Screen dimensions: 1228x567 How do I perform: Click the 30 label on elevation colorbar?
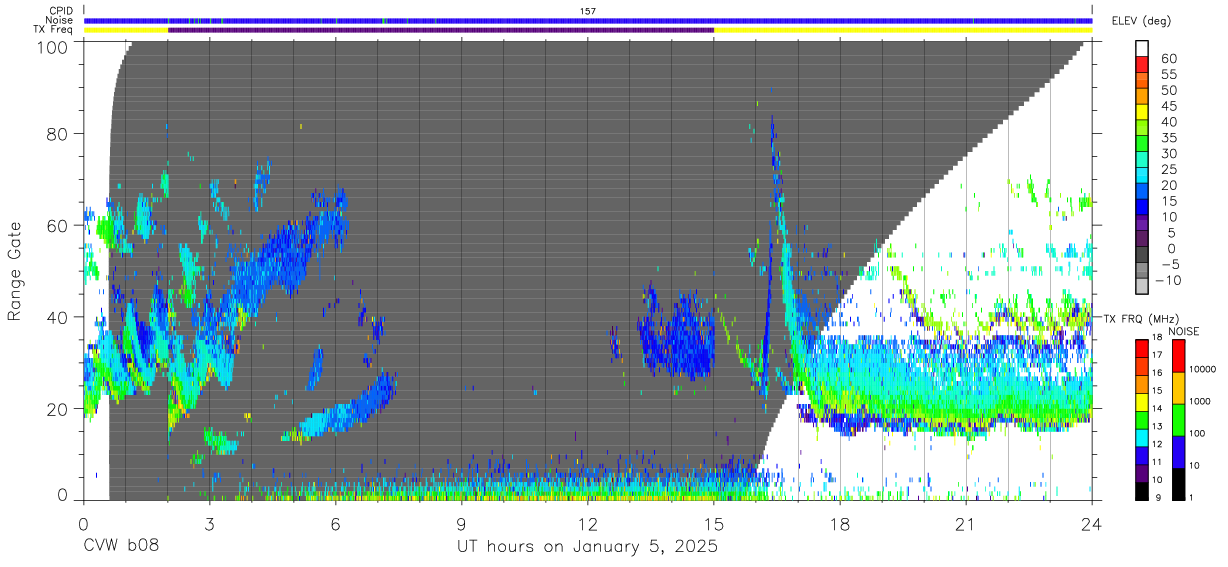(x=1168, y=154)
